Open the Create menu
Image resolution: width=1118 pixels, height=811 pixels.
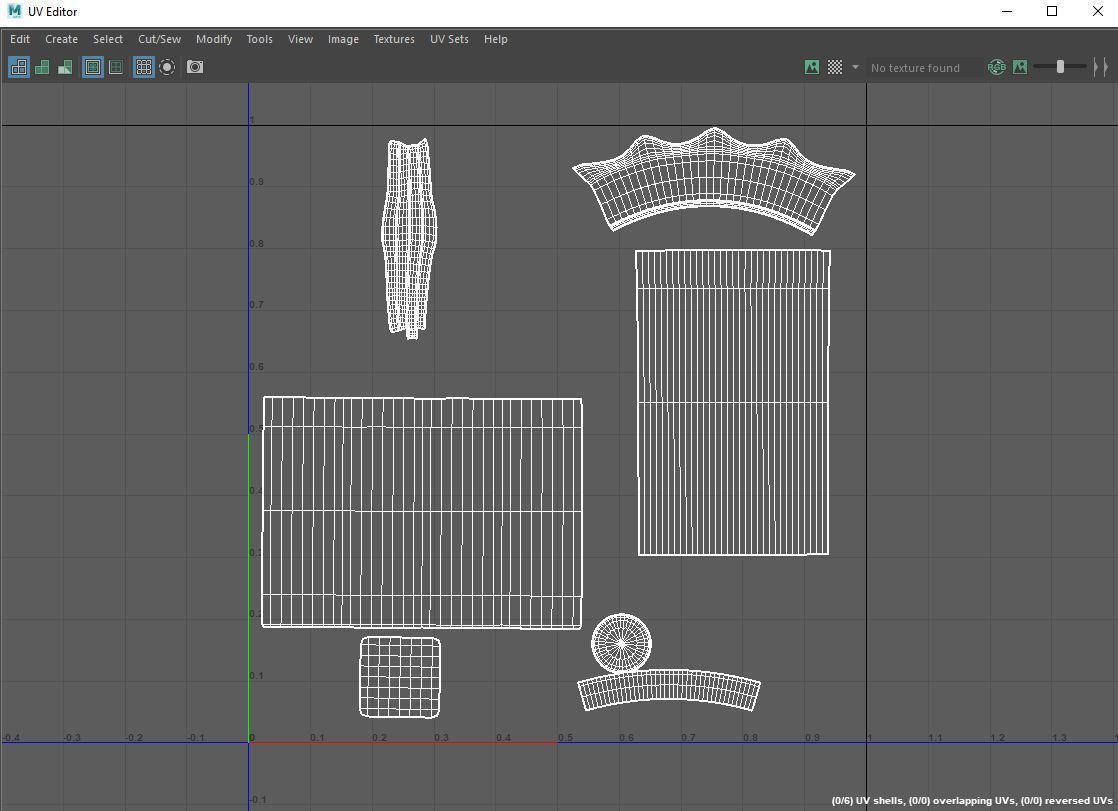pos(61,39)
